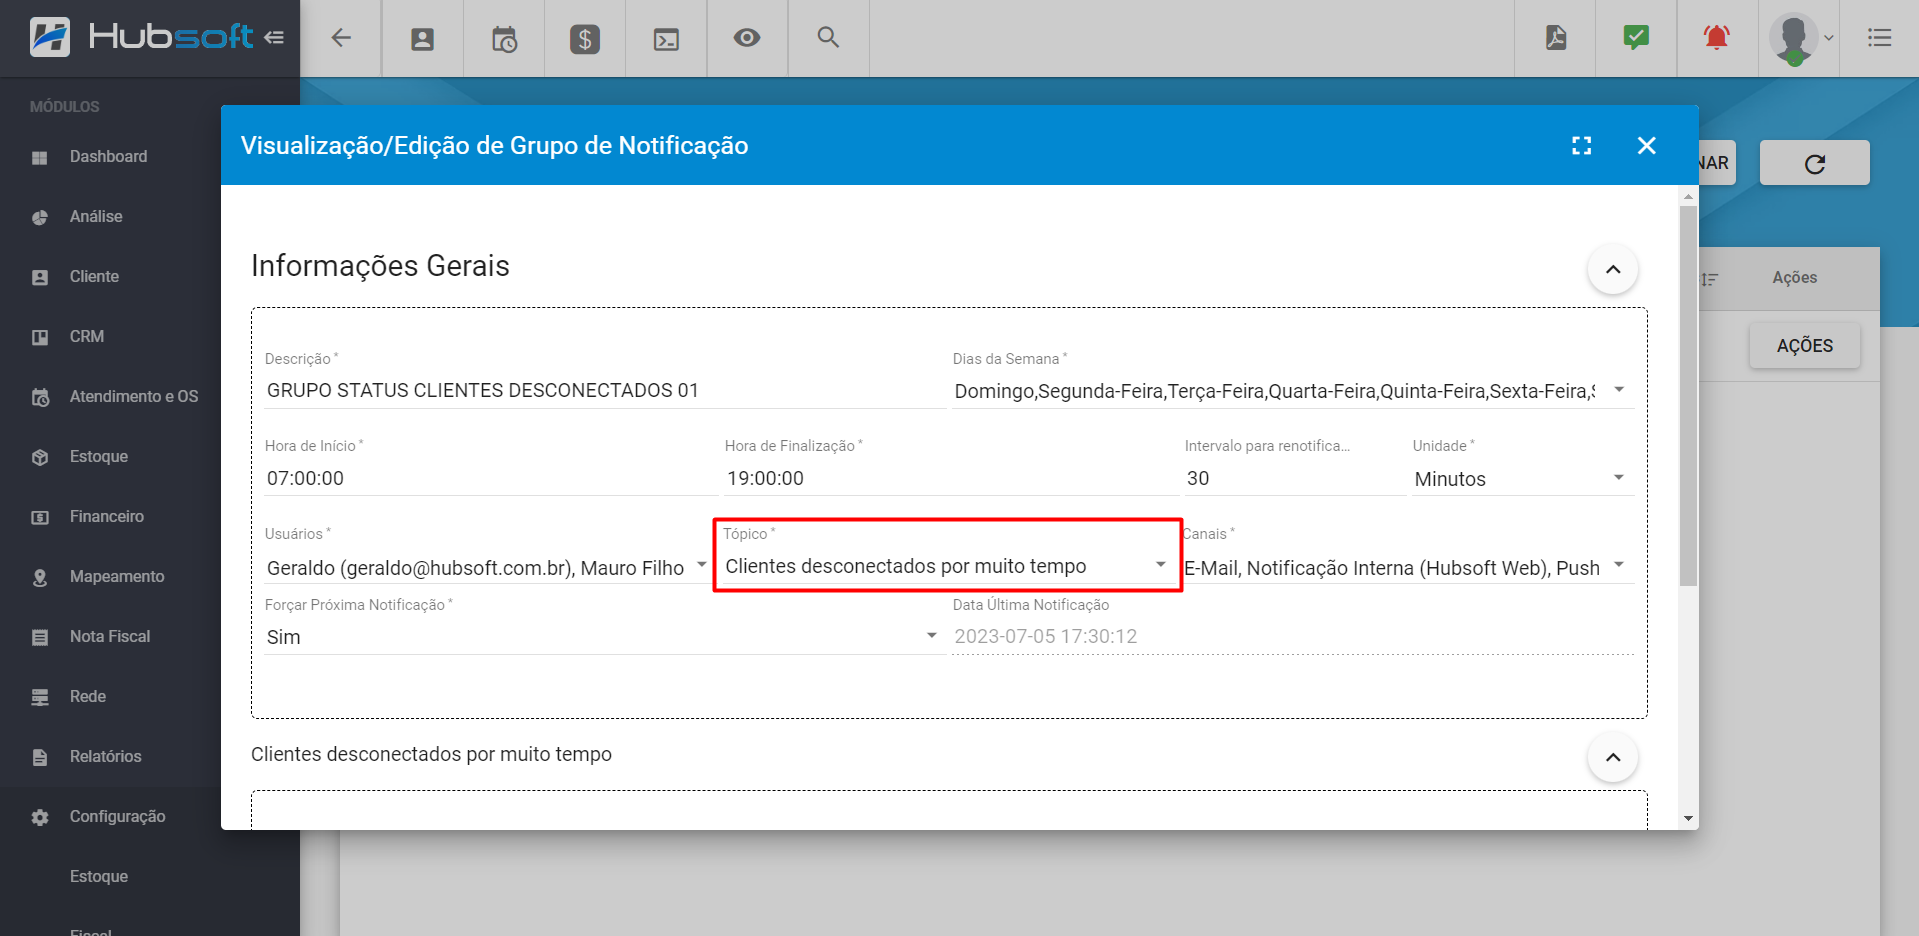Click the Dashboard grid icon
The height and width of the screenshot is (936, 1919).
tap(40, 158)
